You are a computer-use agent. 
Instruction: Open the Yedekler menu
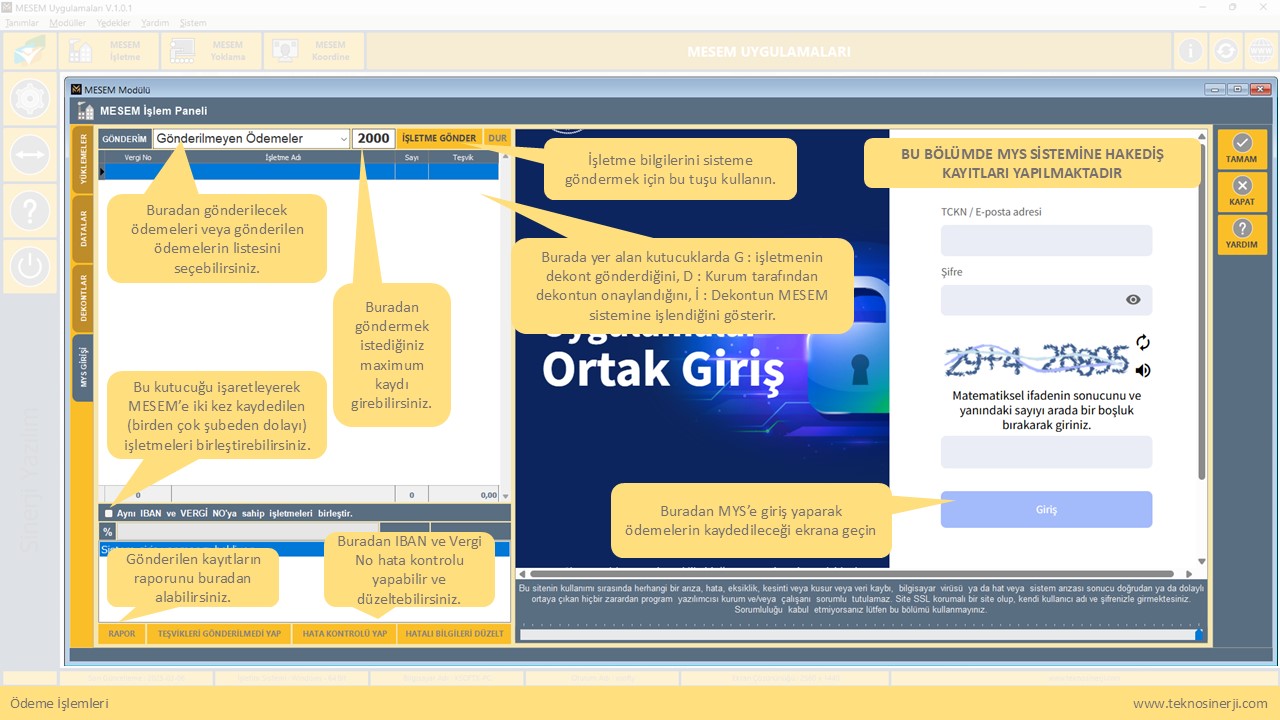point(113,23)
